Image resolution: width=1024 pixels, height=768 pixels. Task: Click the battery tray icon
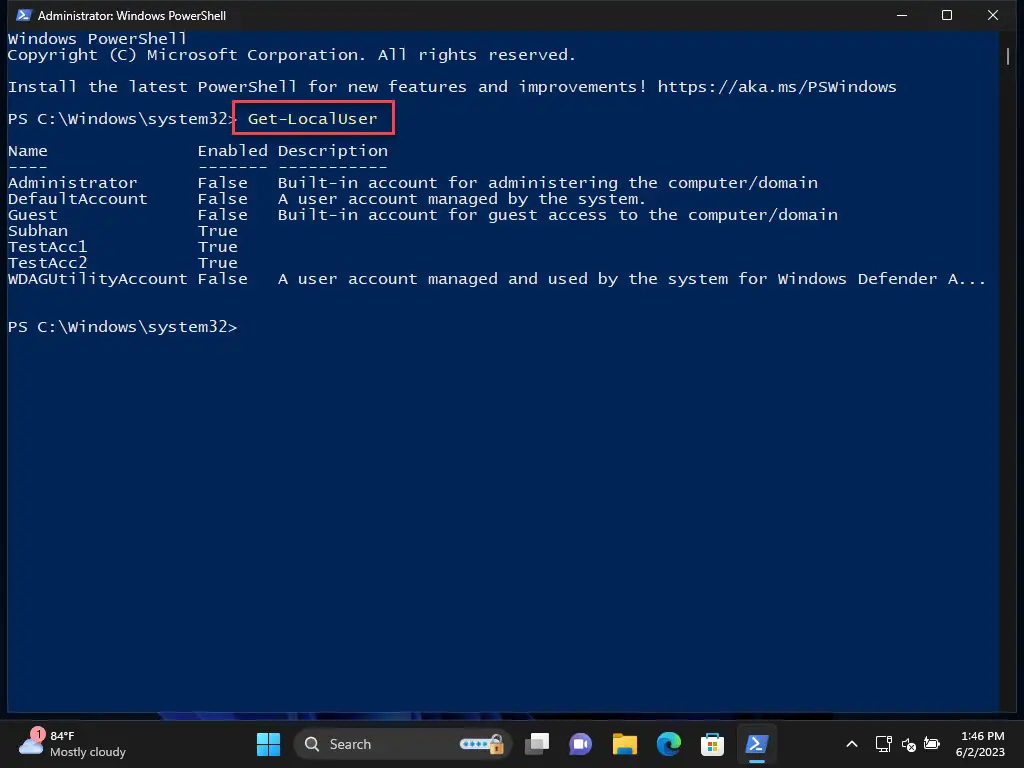point(932,744)
